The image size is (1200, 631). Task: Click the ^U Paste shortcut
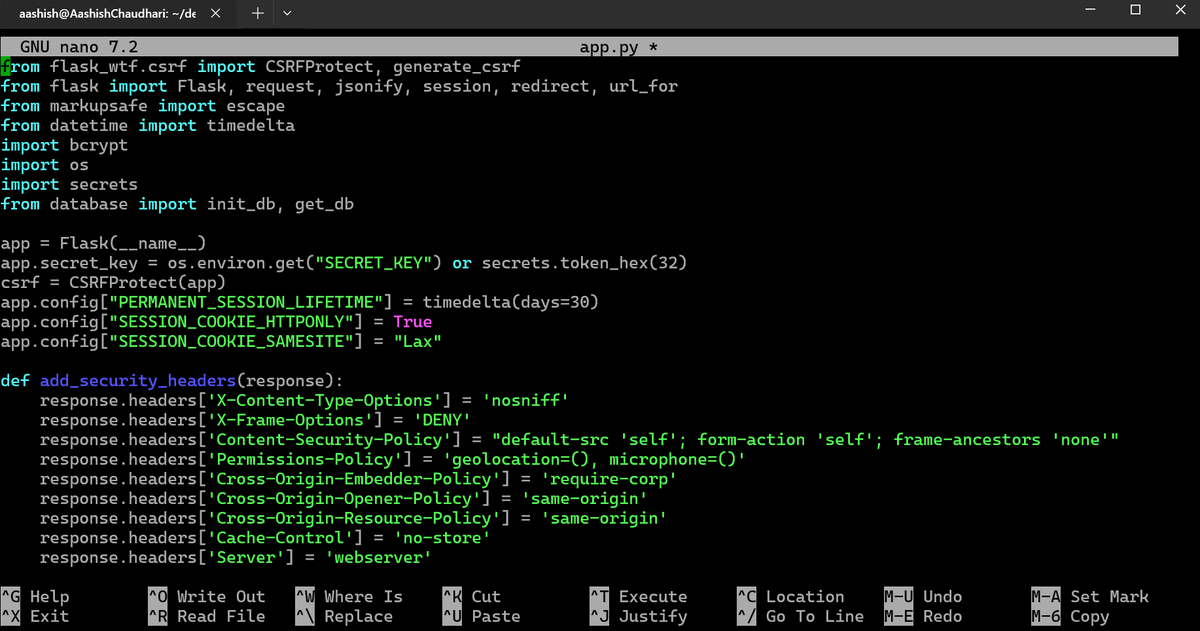tap(482, 616)
